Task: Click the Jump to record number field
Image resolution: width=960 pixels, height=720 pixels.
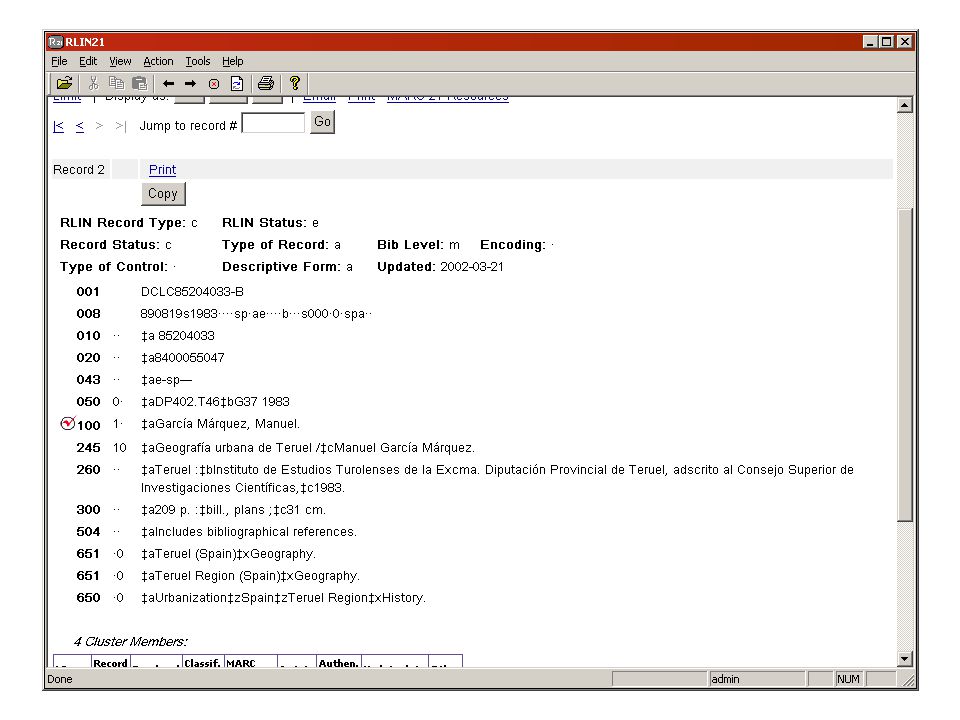Action: coord(273,123)
